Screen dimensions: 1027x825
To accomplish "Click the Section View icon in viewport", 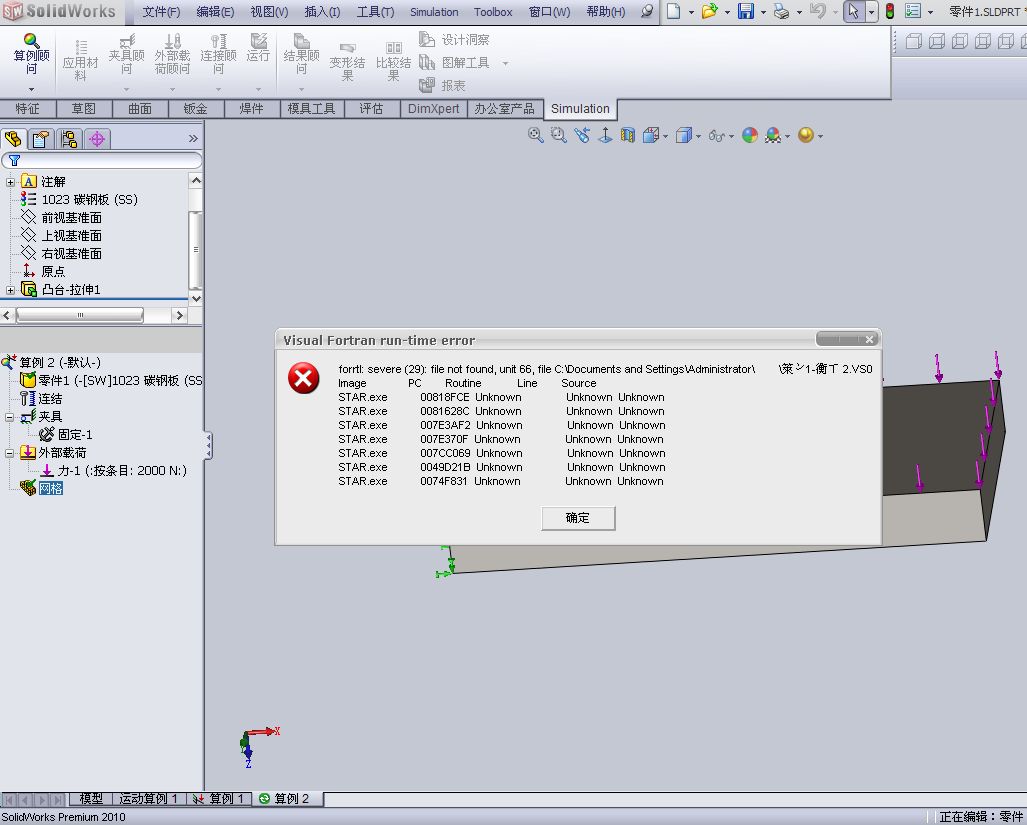I will click(x=627, y=136).
